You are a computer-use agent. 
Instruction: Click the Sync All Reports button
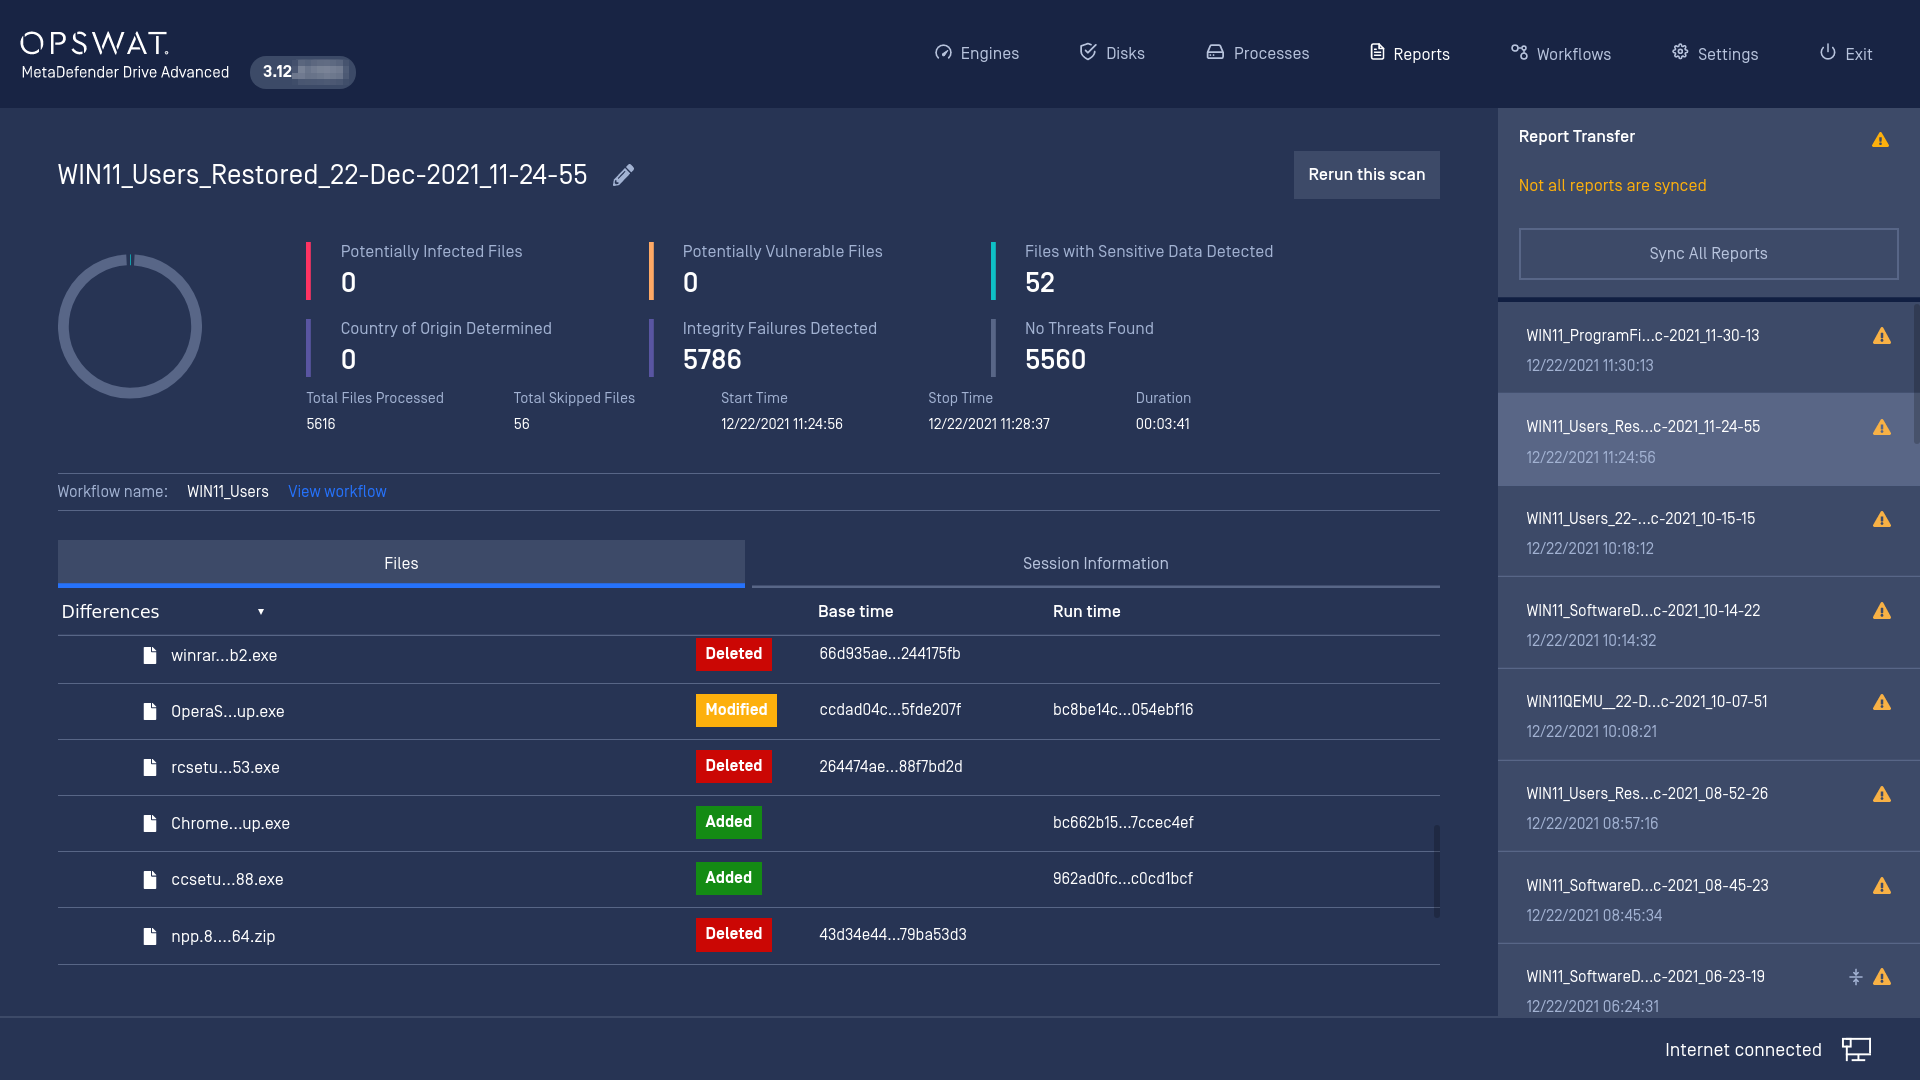pyautogui.click(x=1708, y=254)
